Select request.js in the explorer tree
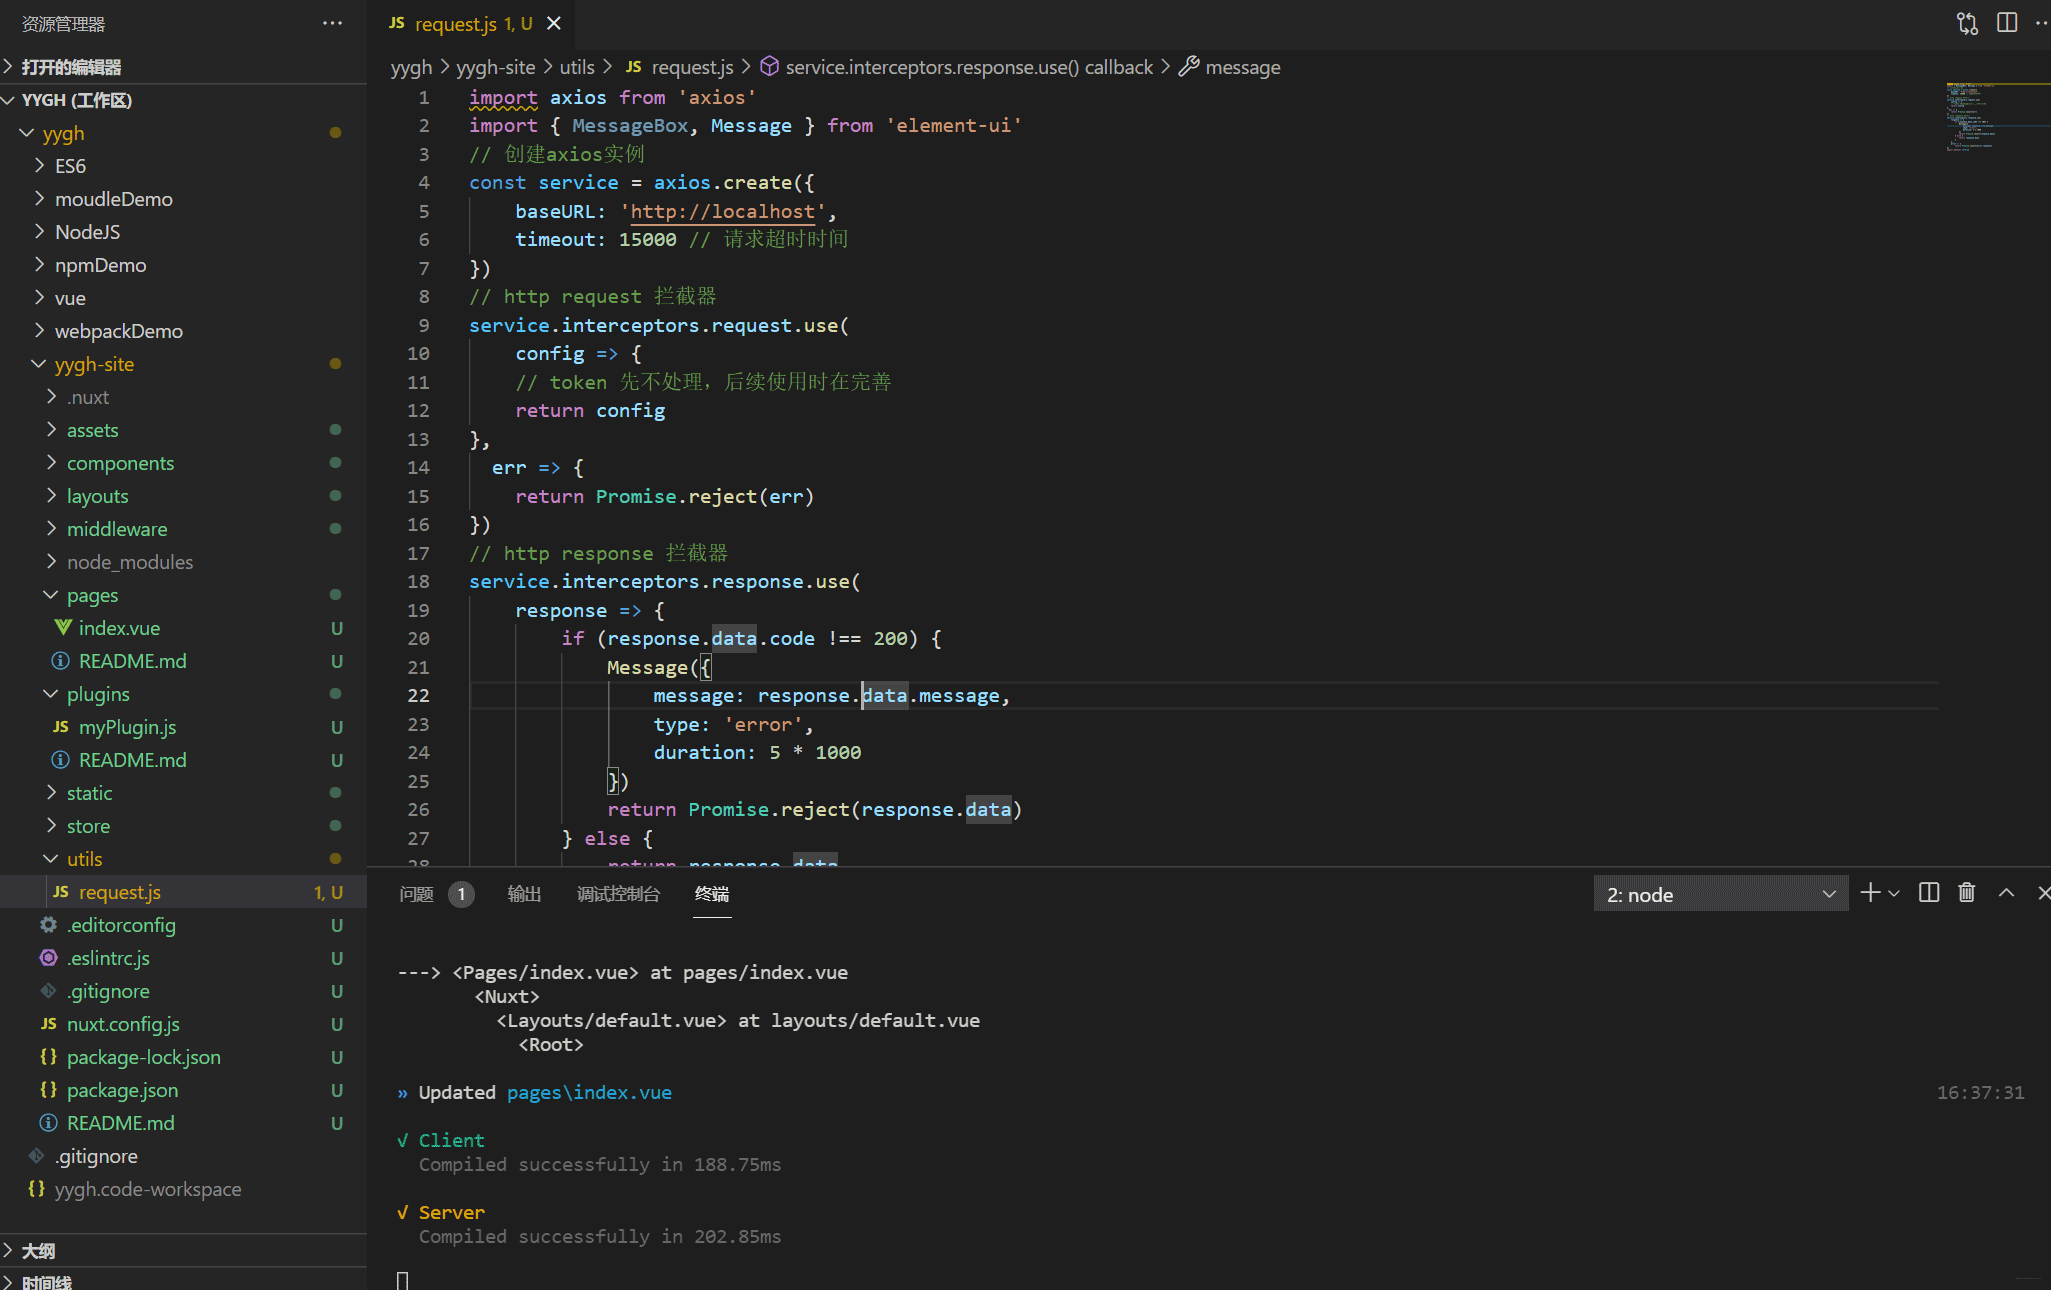The height and width of the screenshot is (1290, 2051). tap(183, 892)
